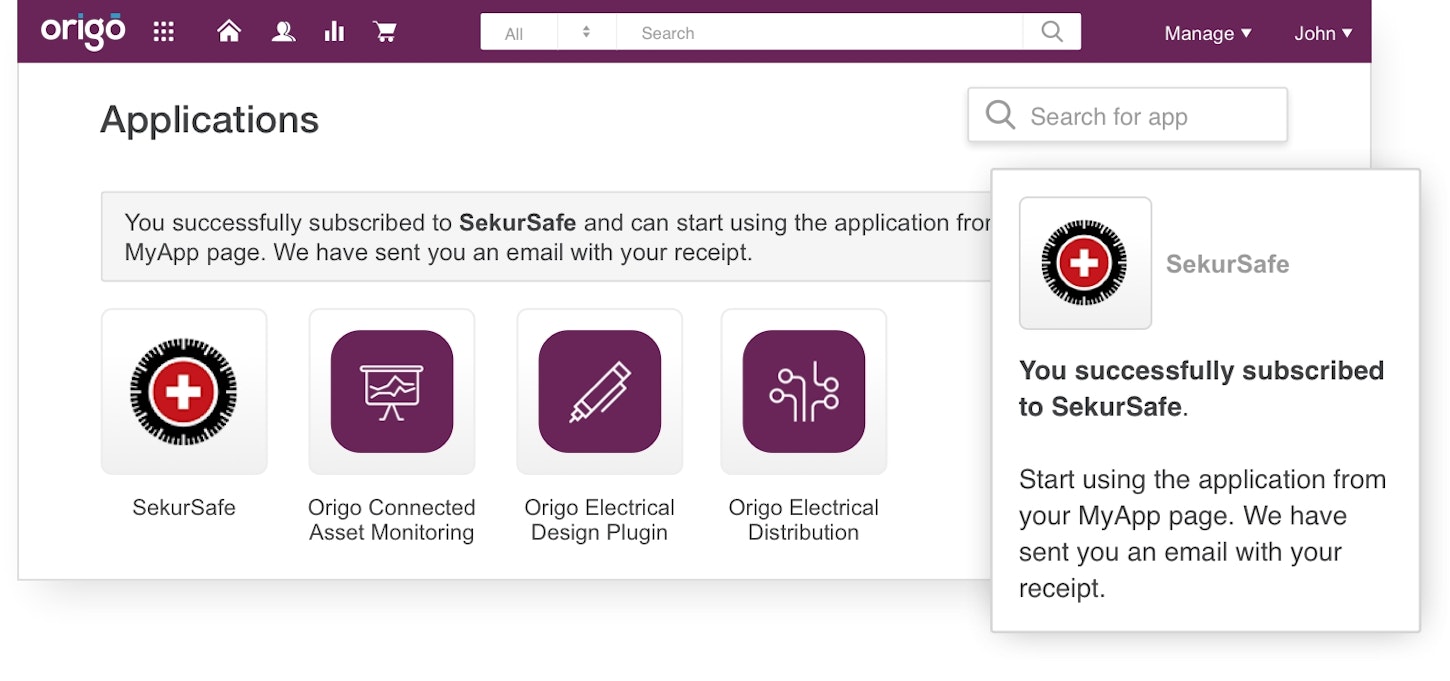1450x681 pixels.
Task: Open SekurSafe app tile in Applications grid
Action: 184,391
